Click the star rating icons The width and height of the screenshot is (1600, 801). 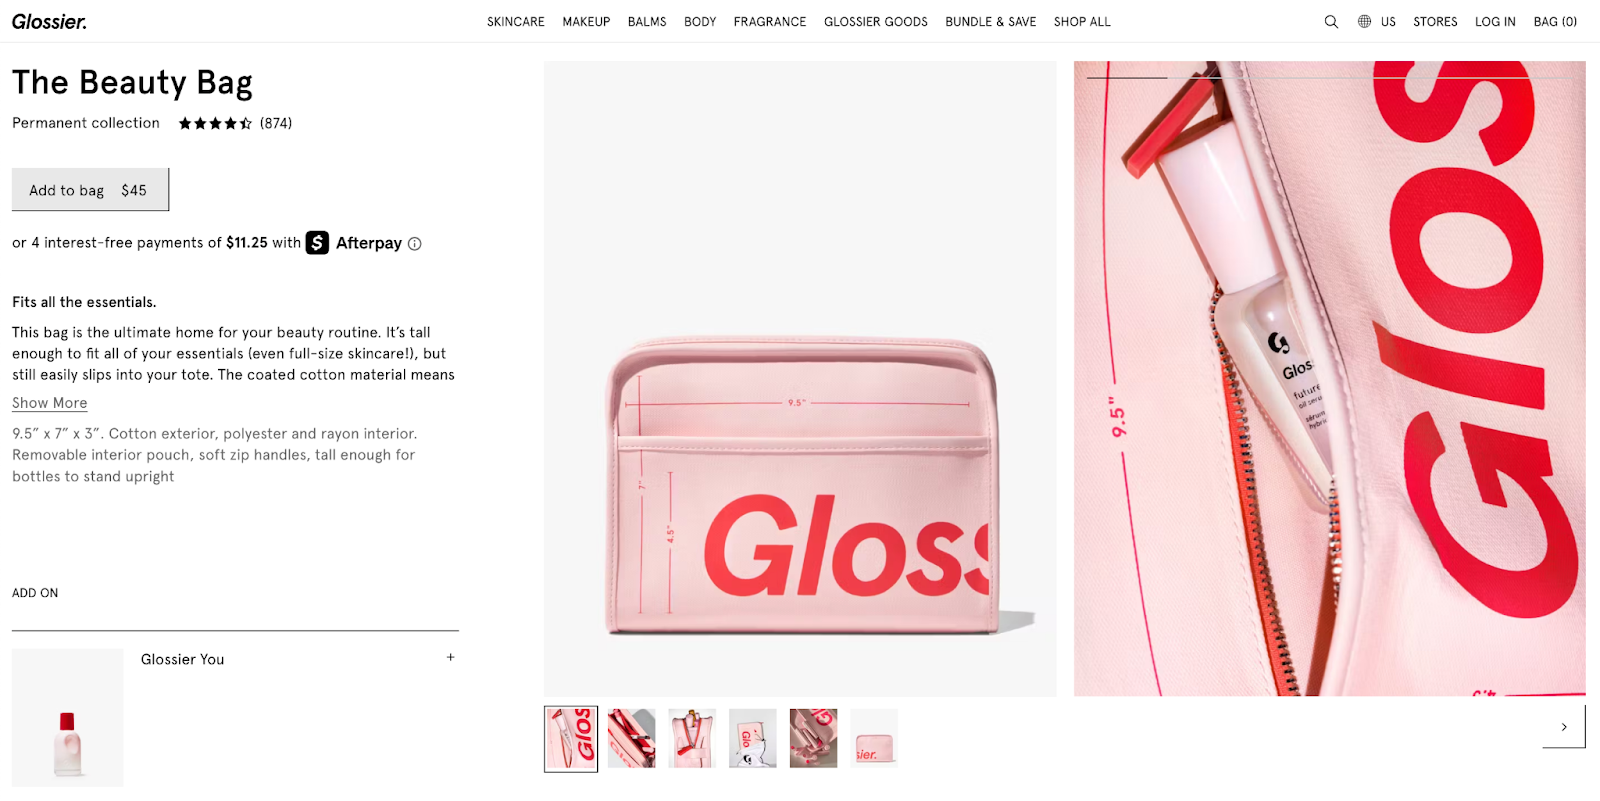[x=215, y=123]
